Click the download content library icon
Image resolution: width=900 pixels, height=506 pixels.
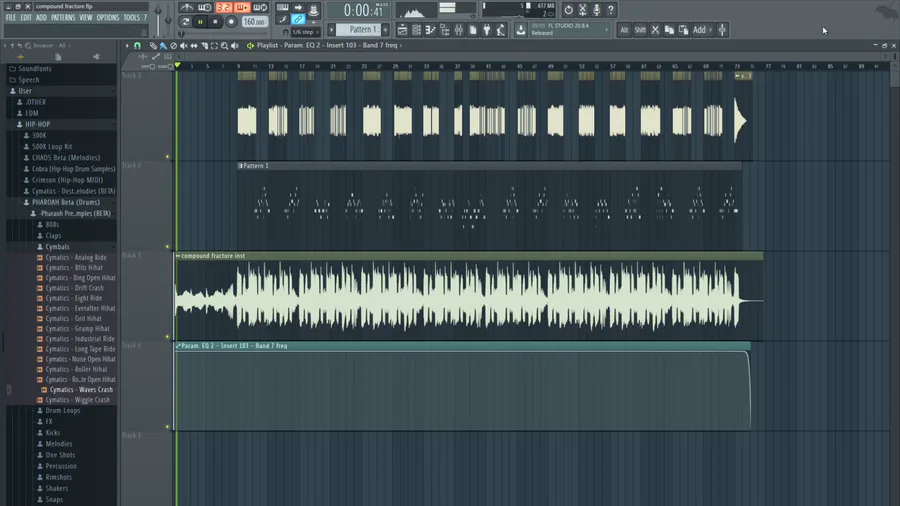pyautogui.click(x=521, y=30)
